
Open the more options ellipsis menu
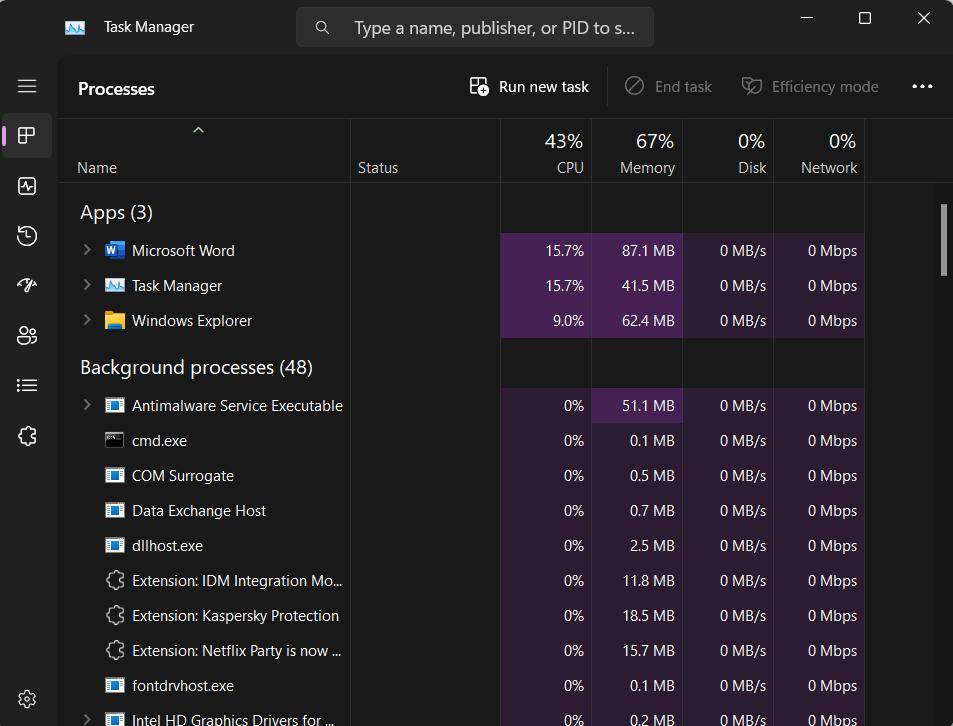921,86
